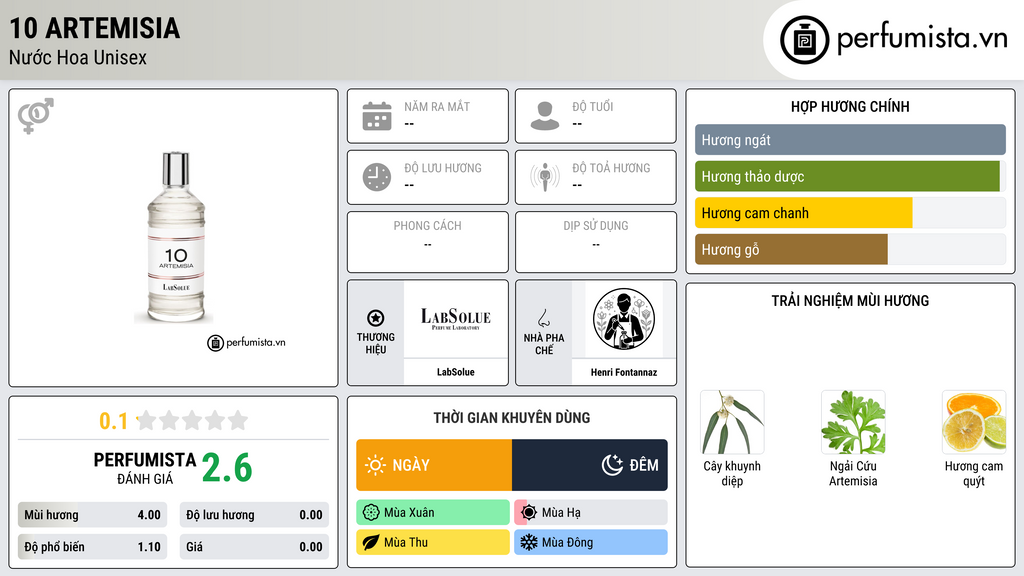Select the Ngải Cứu Artemisia note image

pyautogui.click(x=853, y=423)
